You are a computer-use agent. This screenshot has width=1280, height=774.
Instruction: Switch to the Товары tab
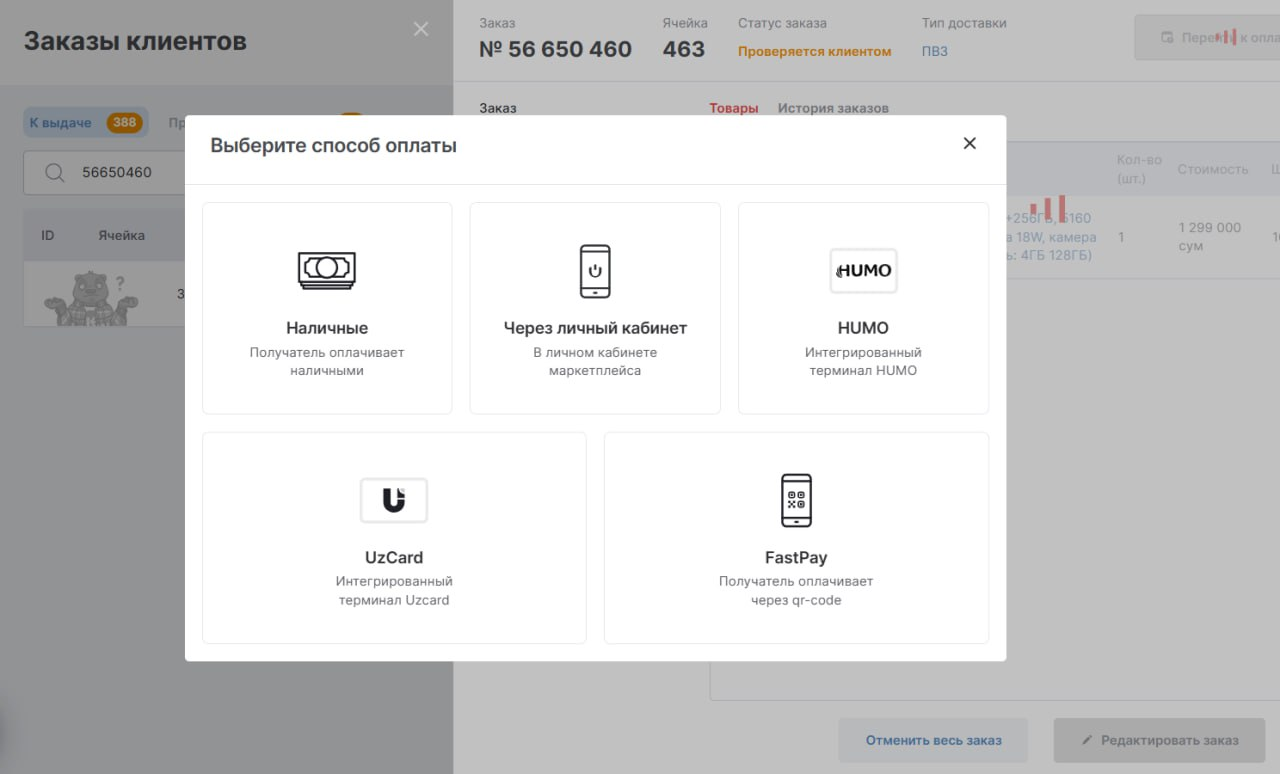734,108
